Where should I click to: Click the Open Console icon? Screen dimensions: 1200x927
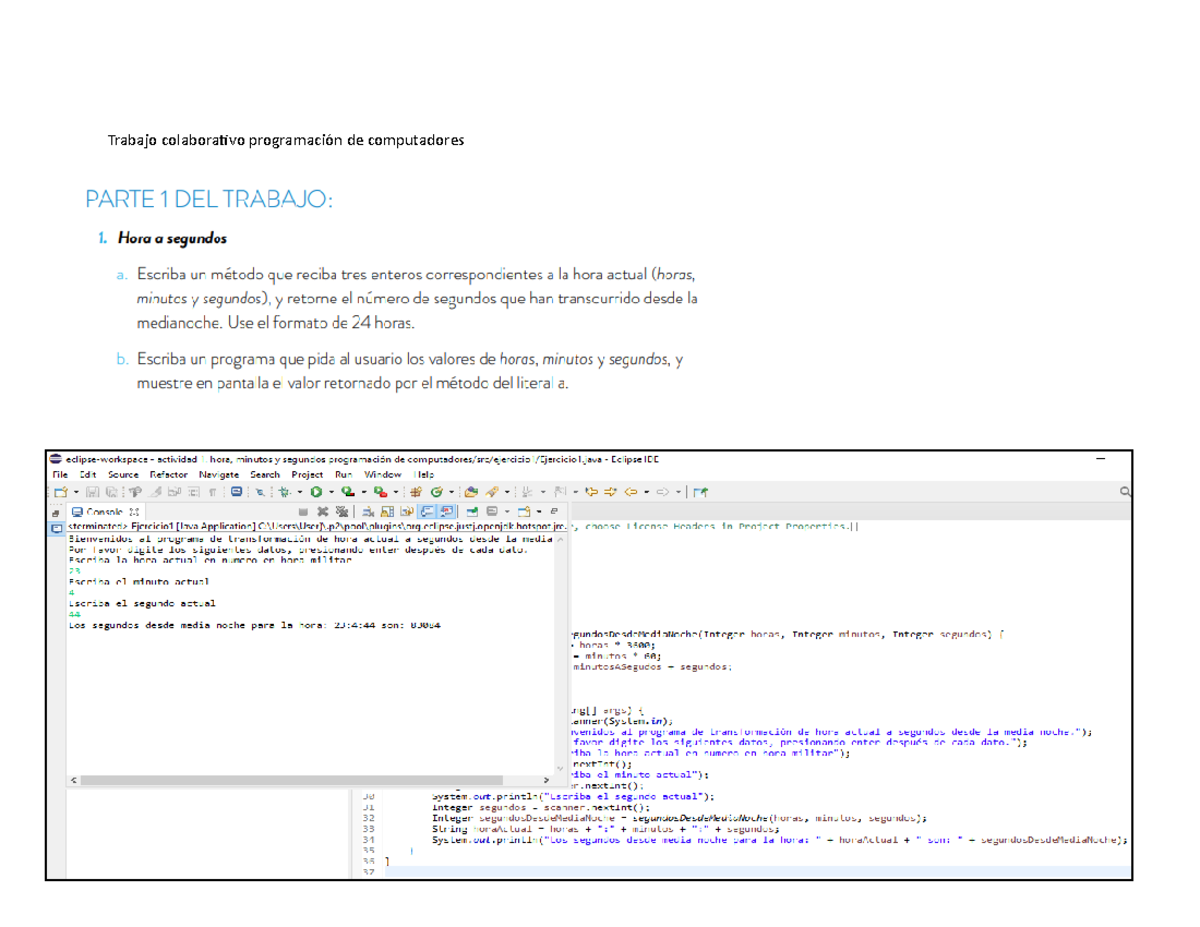click(524, 510)
